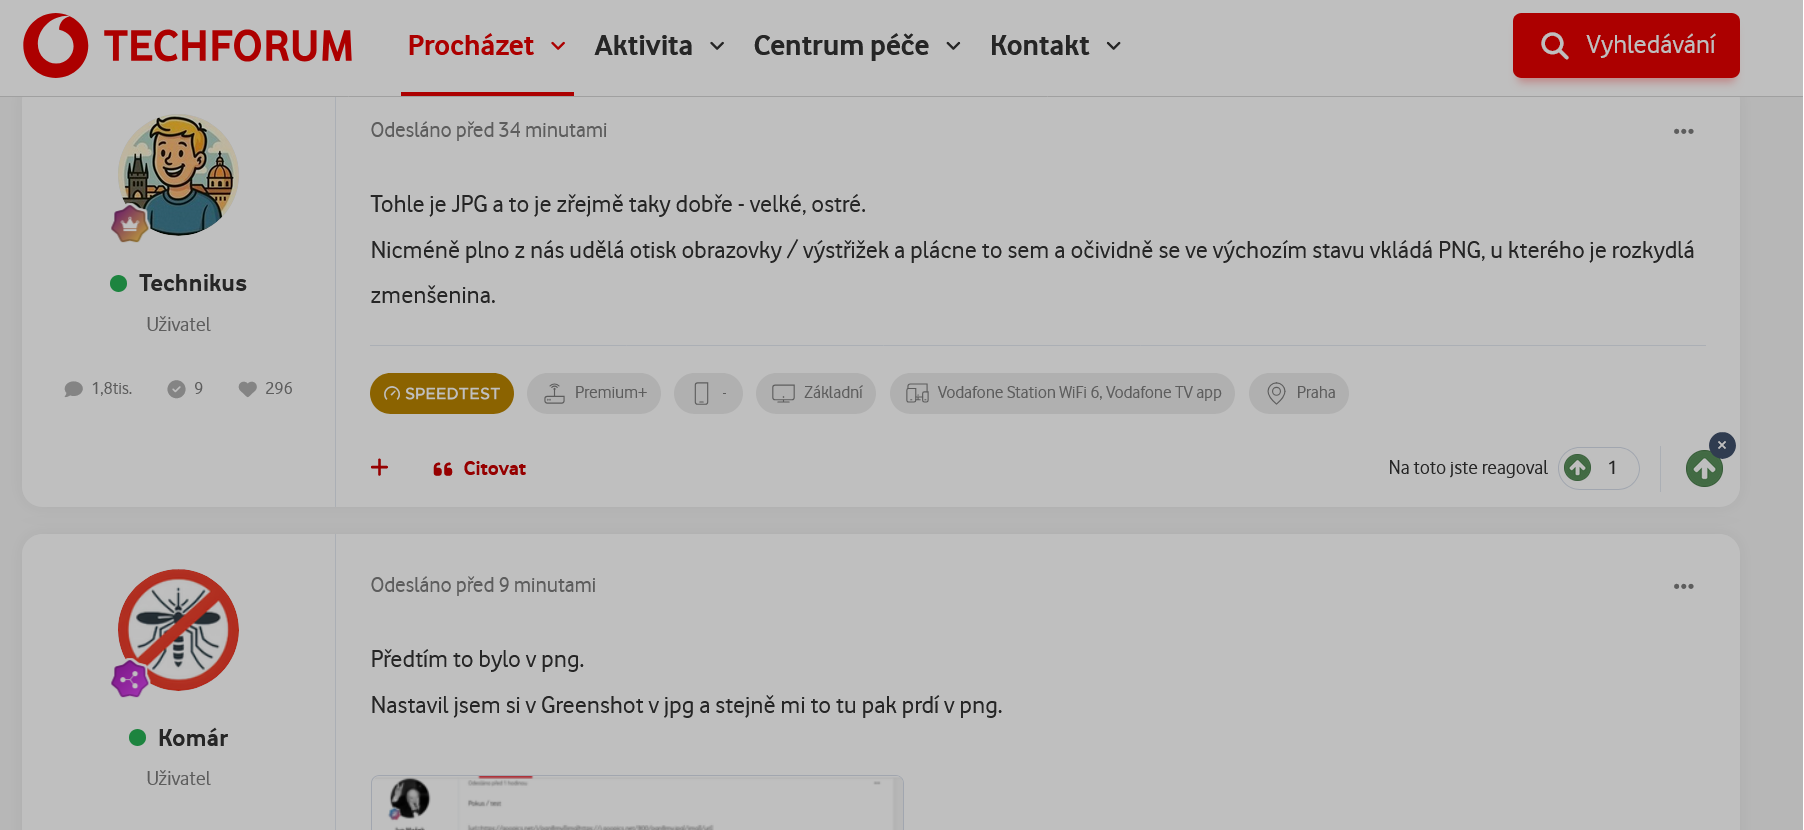Click the plus multi-quote icon

(x=380, y=468)
